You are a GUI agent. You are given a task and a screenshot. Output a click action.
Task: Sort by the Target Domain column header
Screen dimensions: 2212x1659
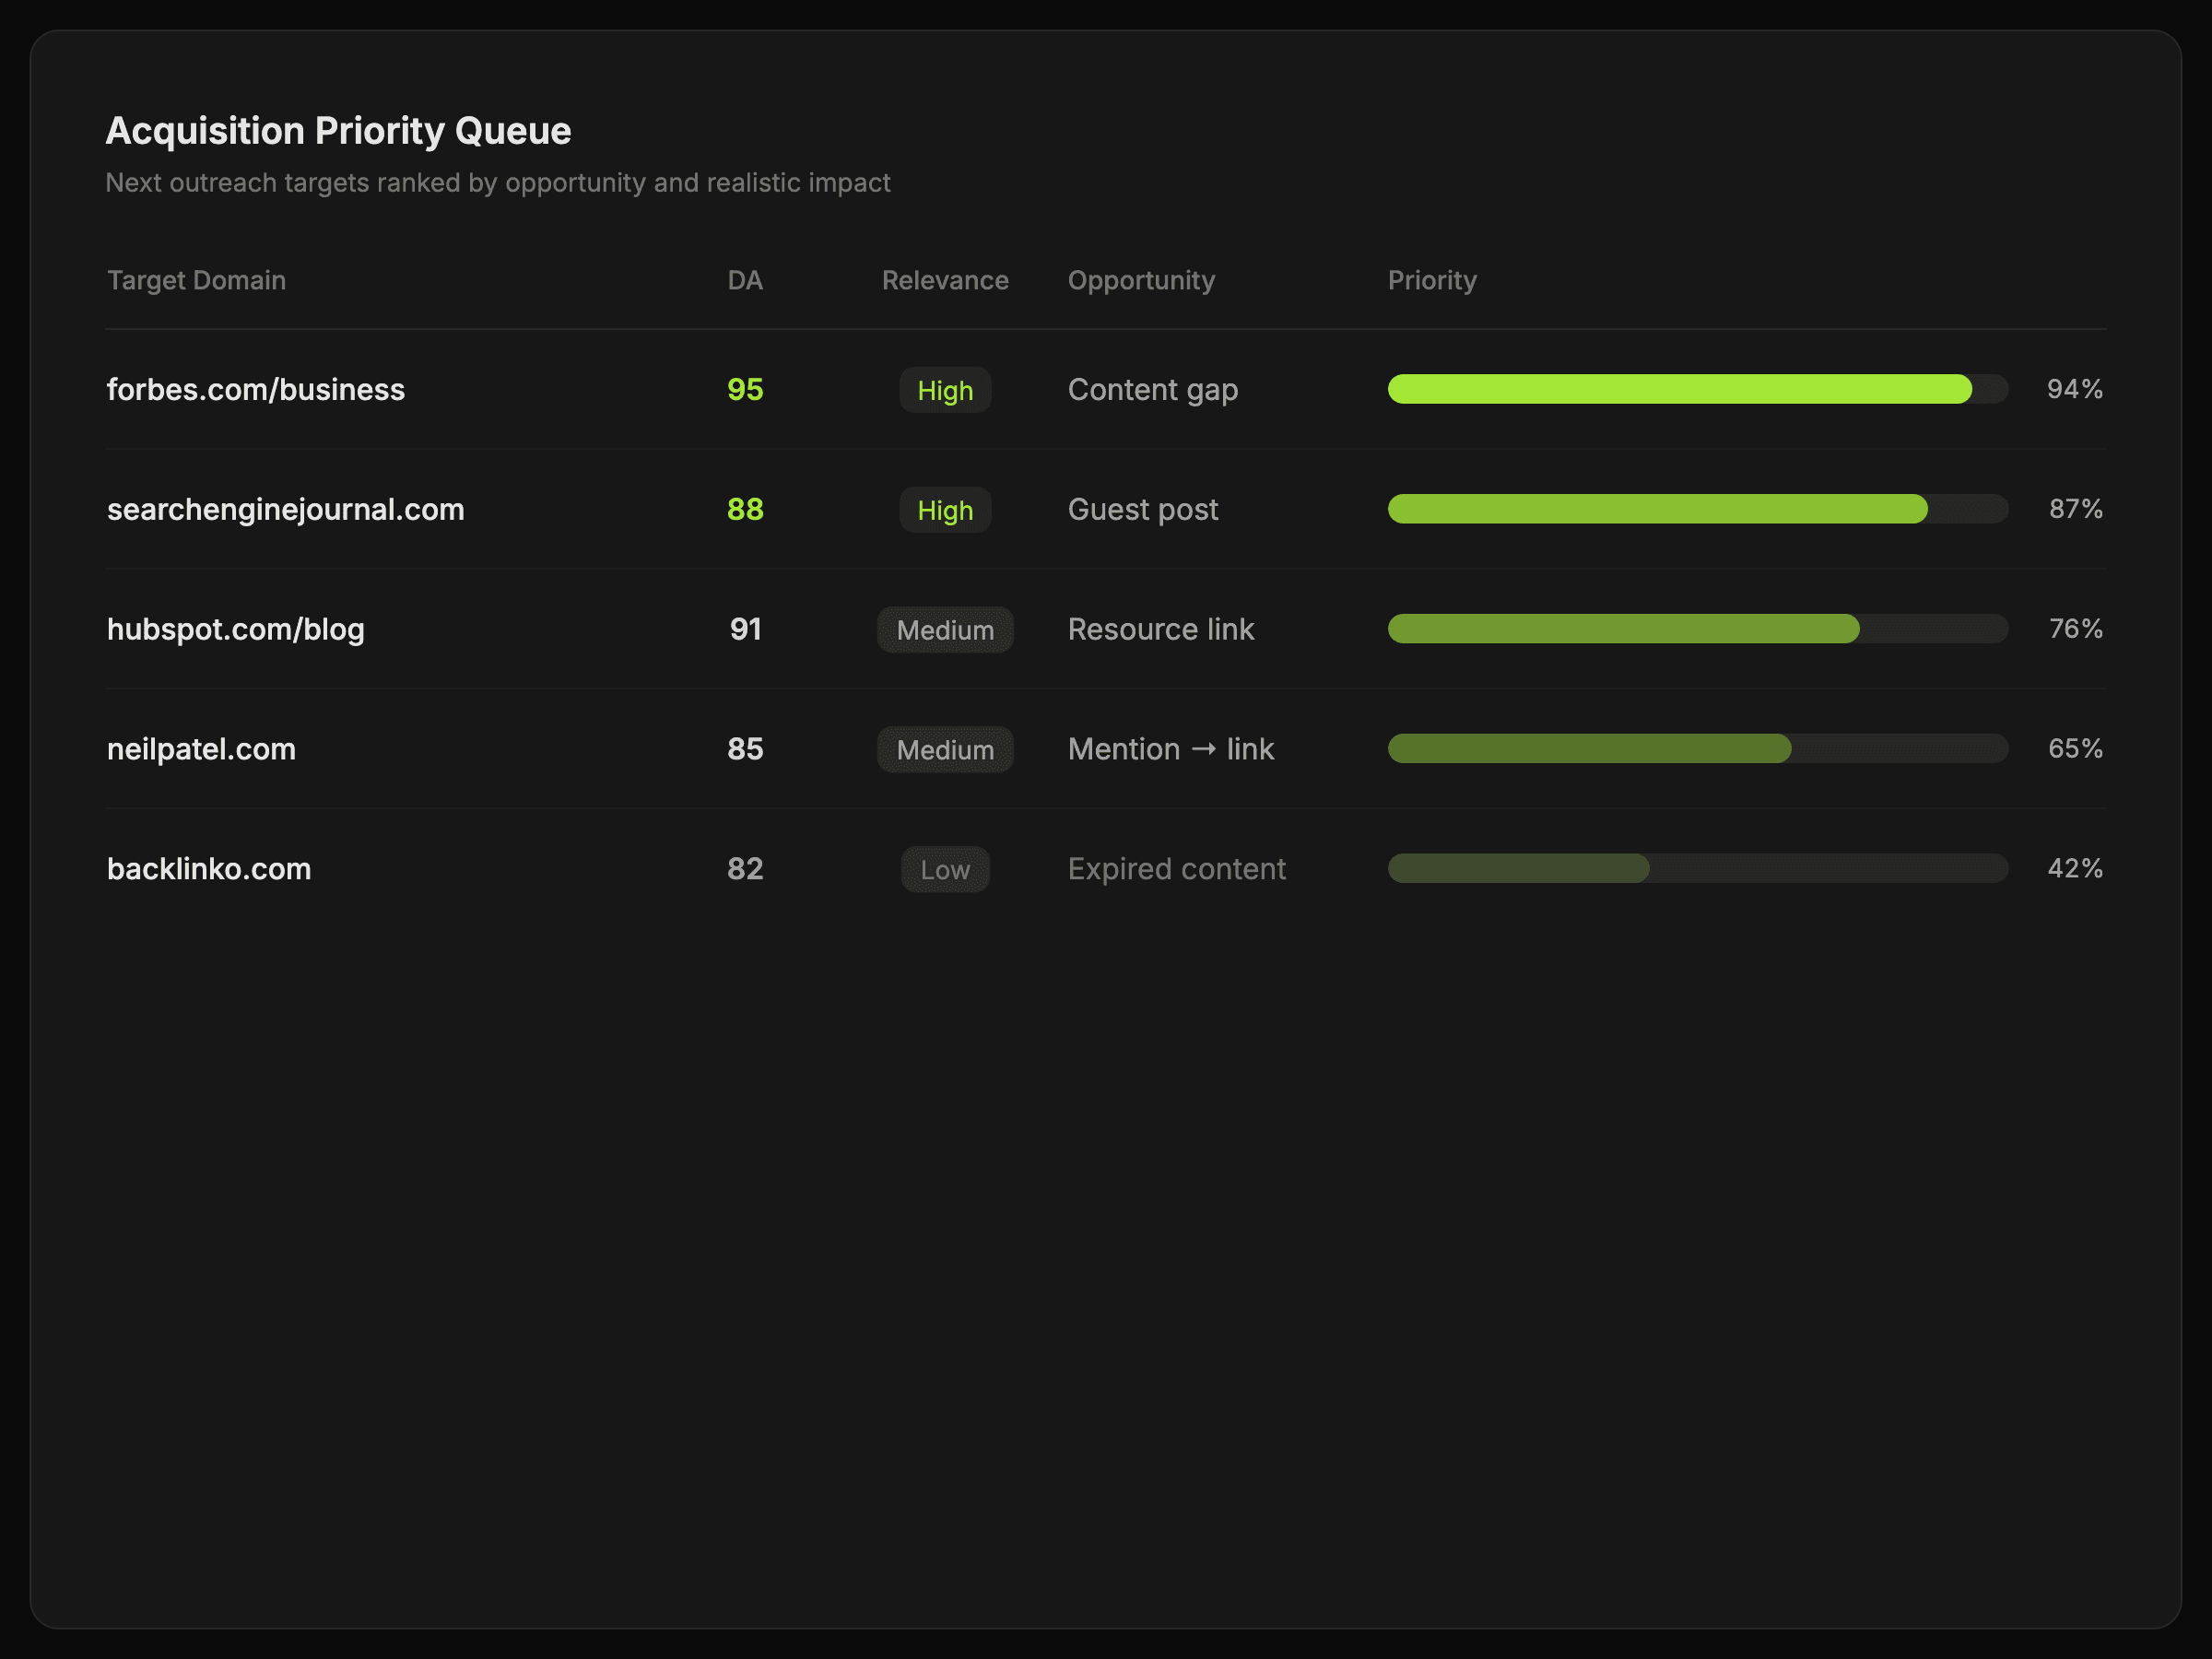(x=196, y=280)
